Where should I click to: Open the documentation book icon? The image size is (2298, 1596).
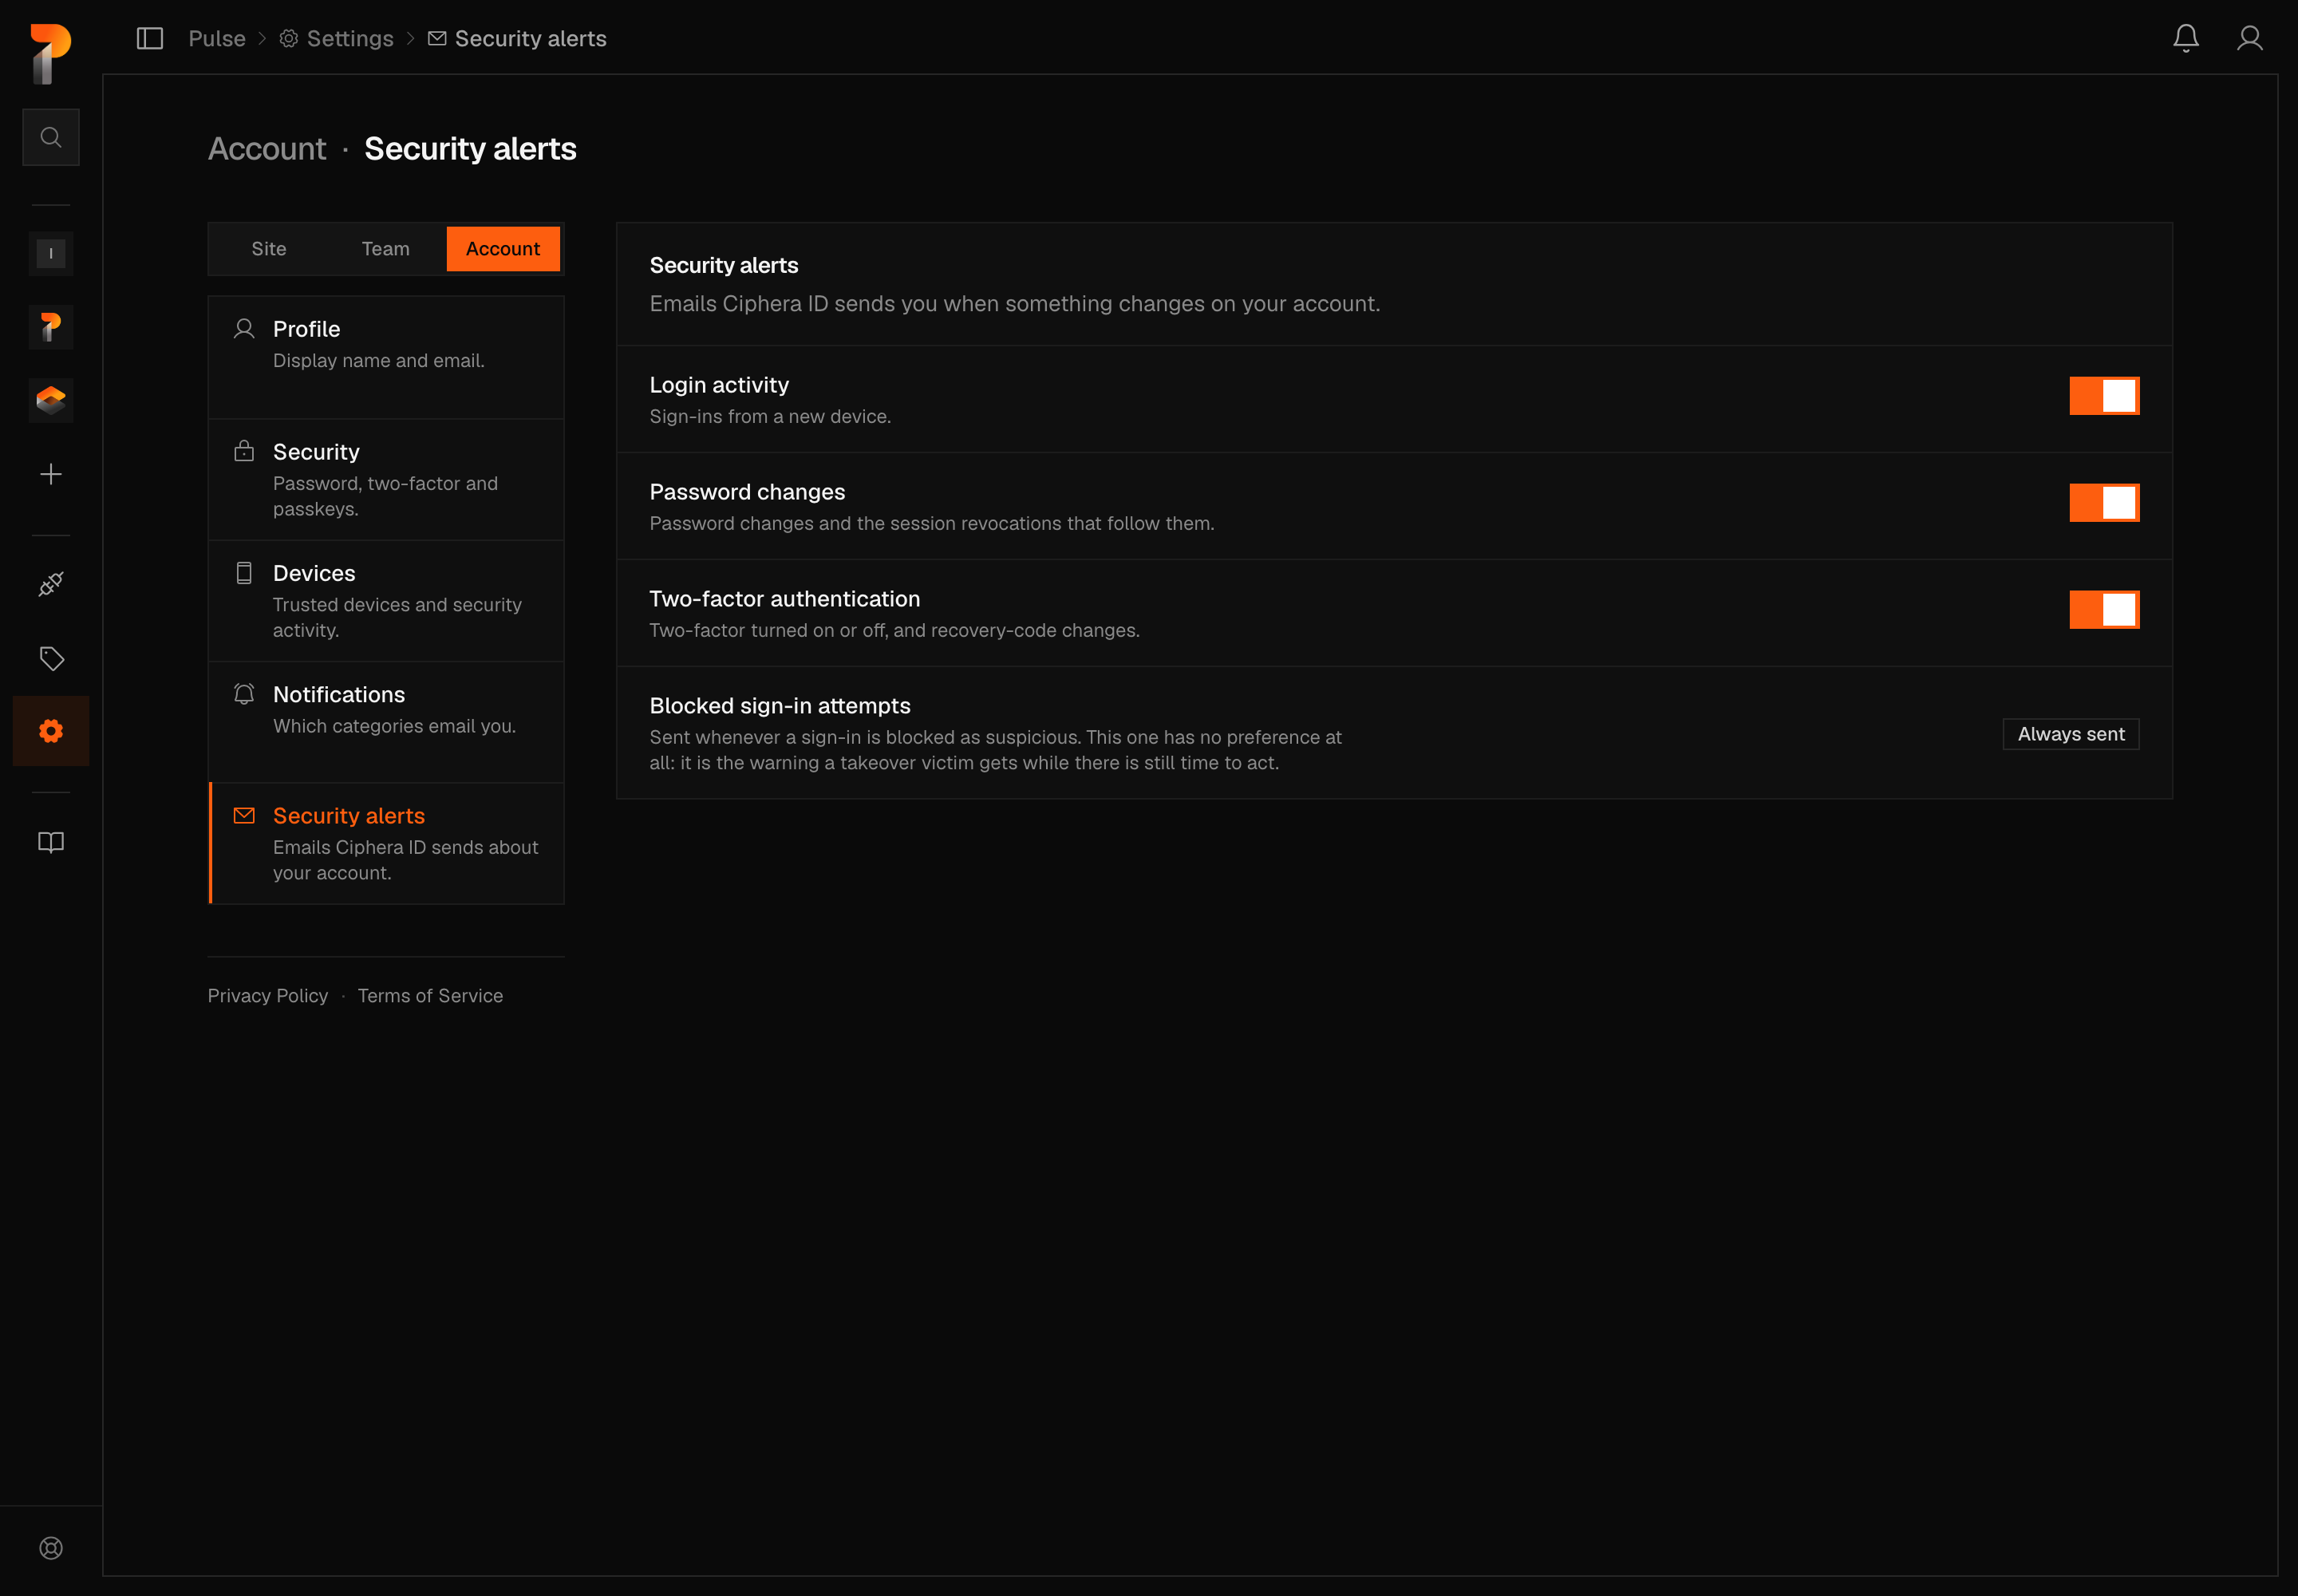pyautogui.click(x=51, y=842)
